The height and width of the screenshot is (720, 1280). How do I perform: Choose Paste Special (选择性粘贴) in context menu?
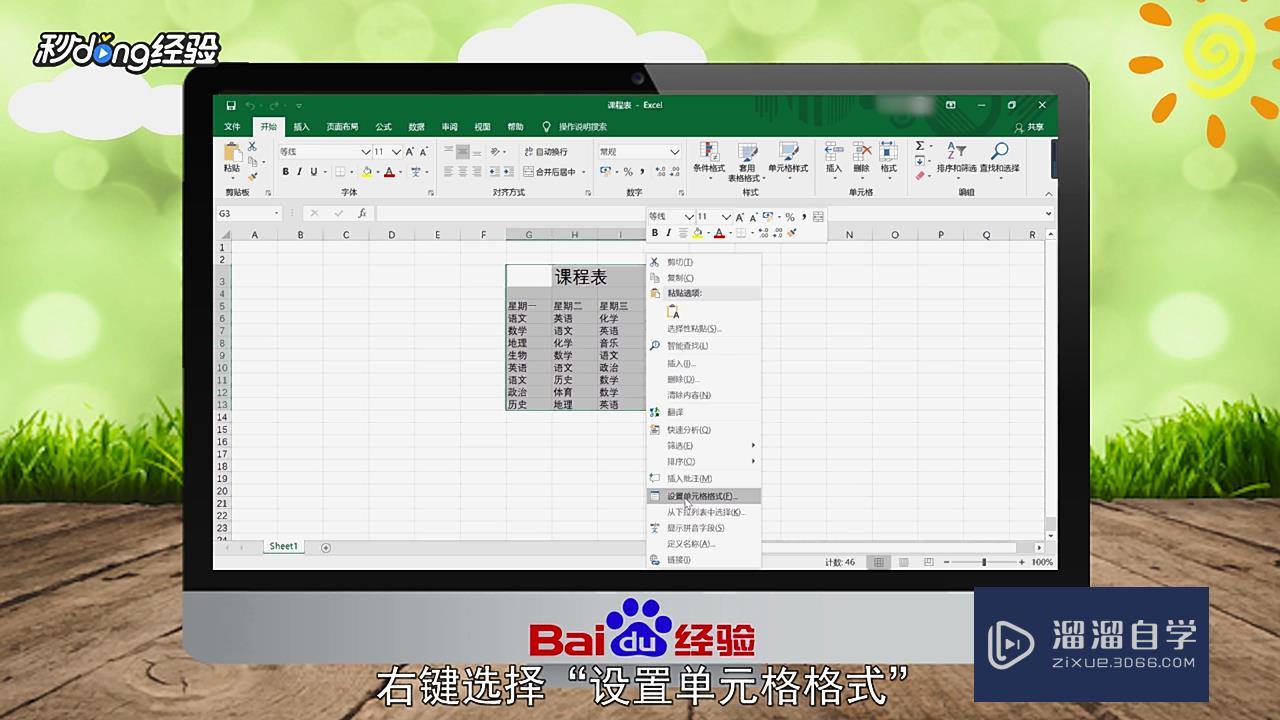[x=704, y=328]
